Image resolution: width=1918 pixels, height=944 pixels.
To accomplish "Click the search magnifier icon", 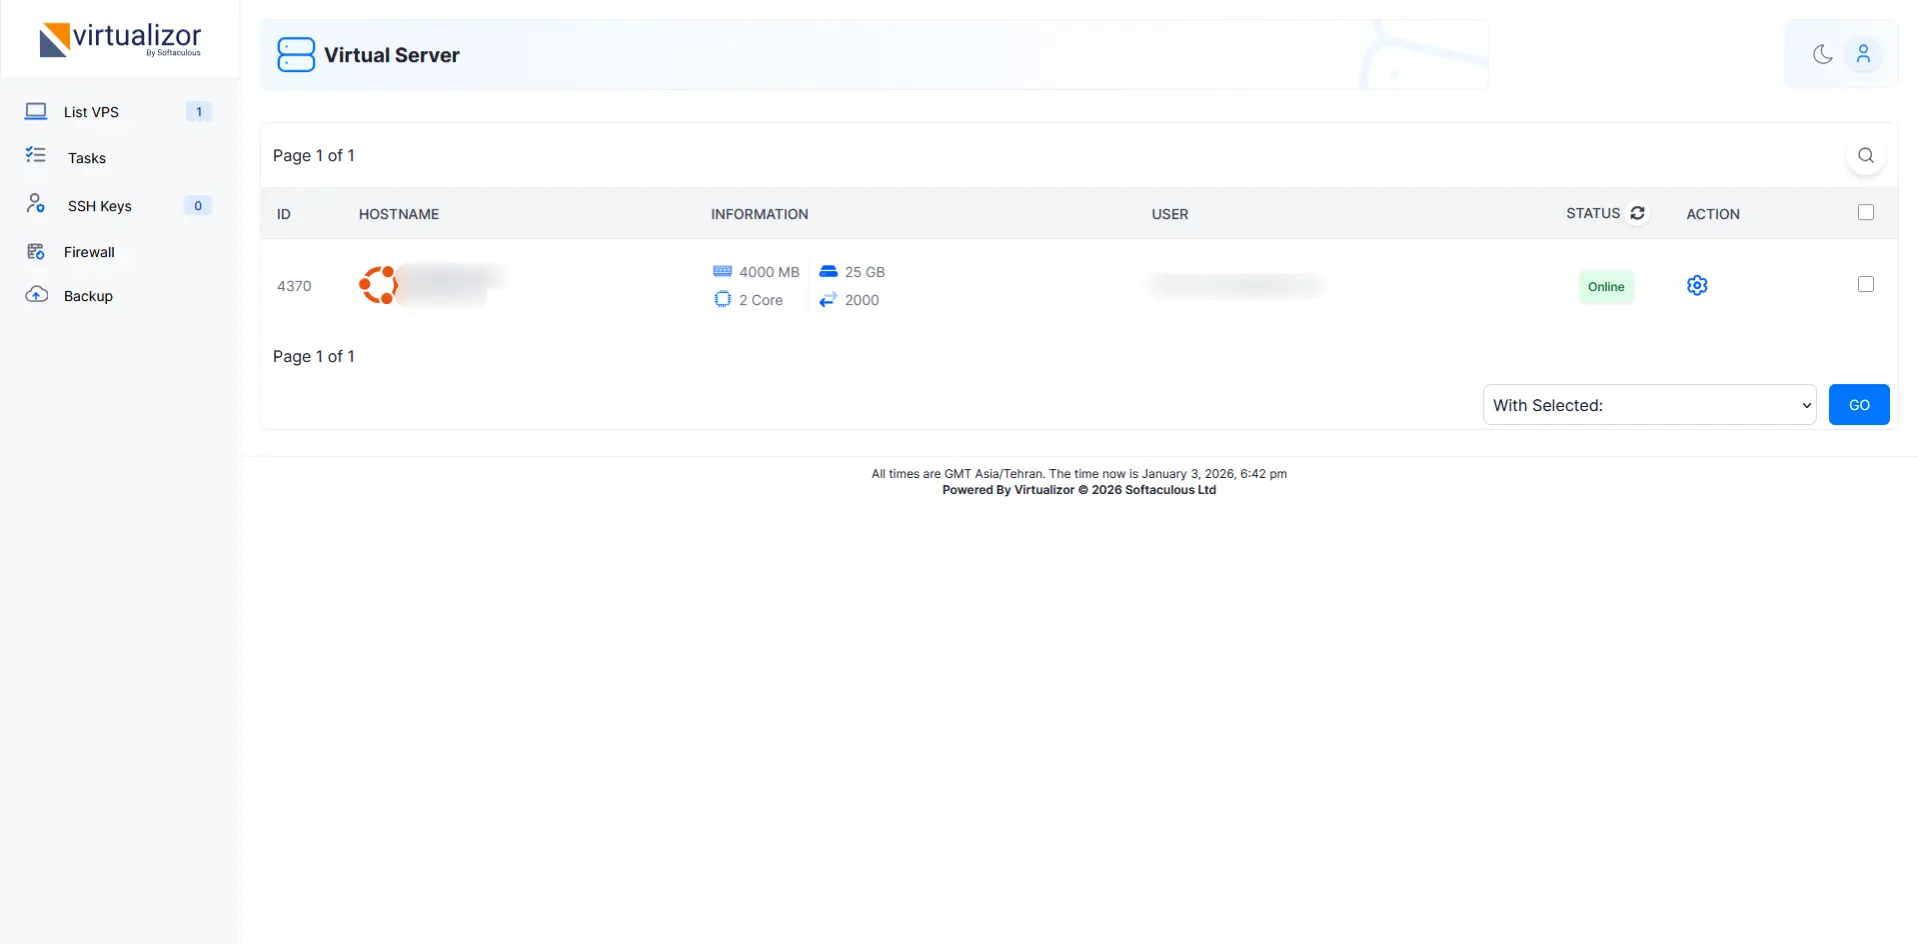I will click(x=1865, y=155).
